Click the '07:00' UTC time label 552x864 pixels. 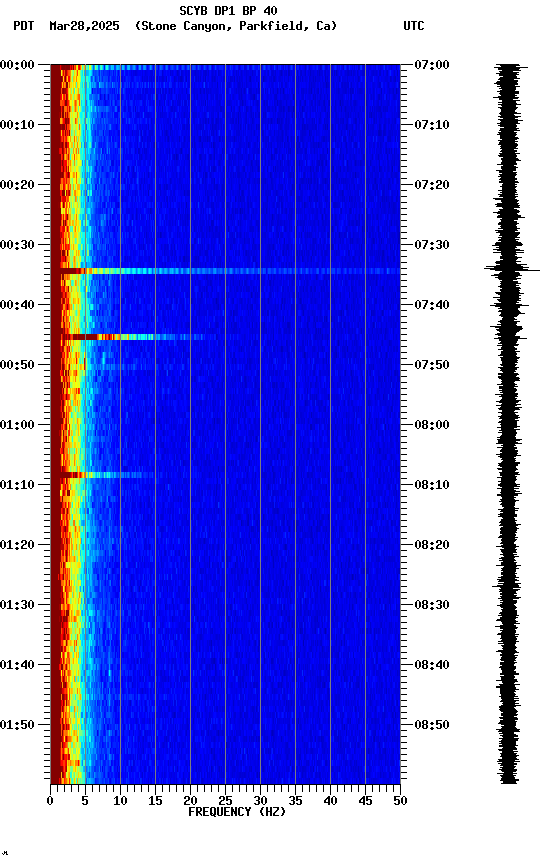pos(432,65)
